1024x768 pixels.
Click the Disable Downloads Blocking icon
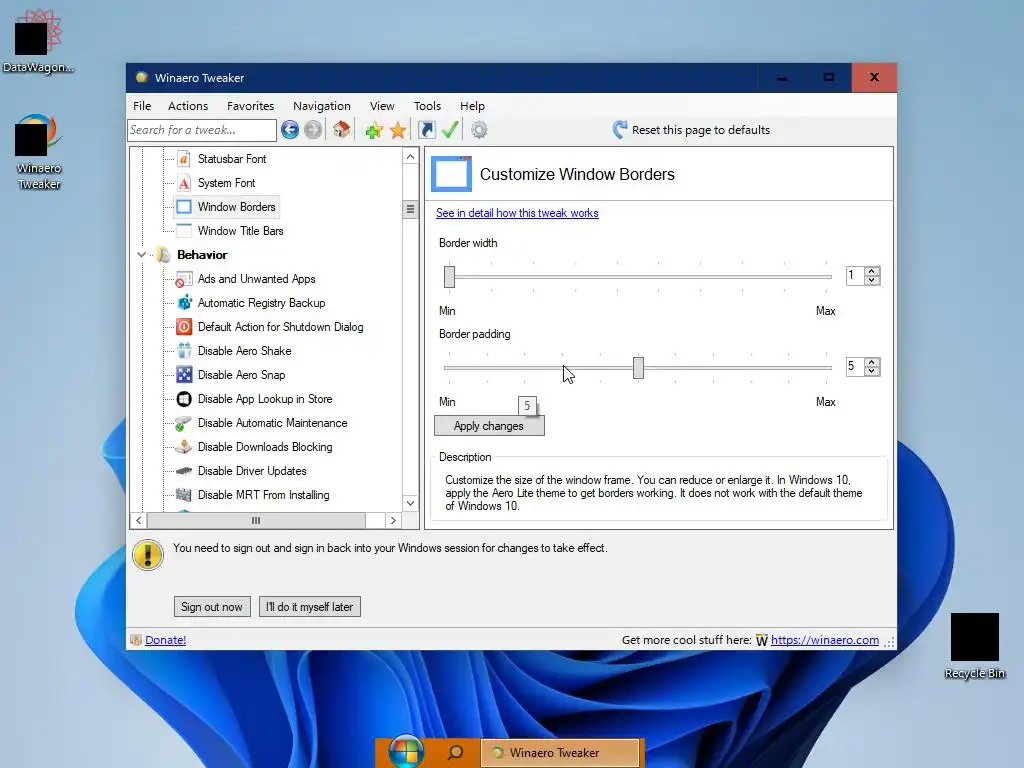coord(184,447)
